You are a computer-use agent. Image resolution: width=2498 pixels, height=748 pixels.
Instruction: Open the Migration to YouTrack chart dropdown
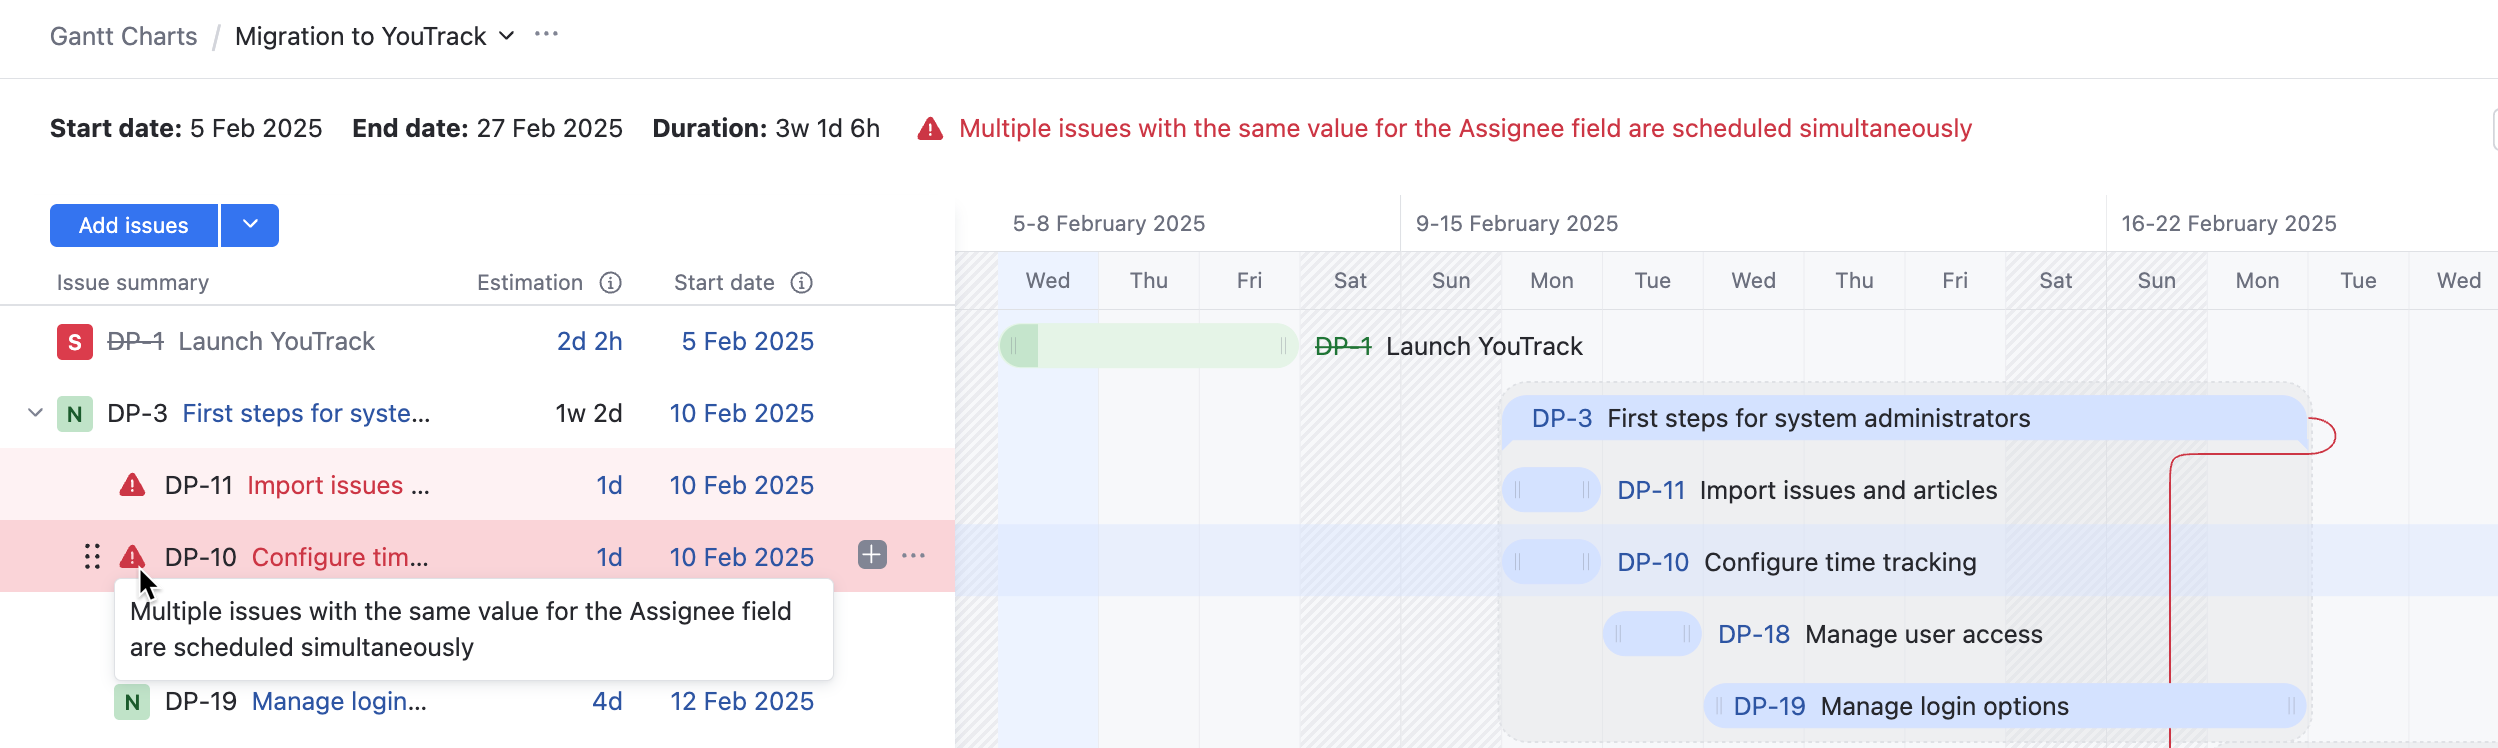pos(507,36)
